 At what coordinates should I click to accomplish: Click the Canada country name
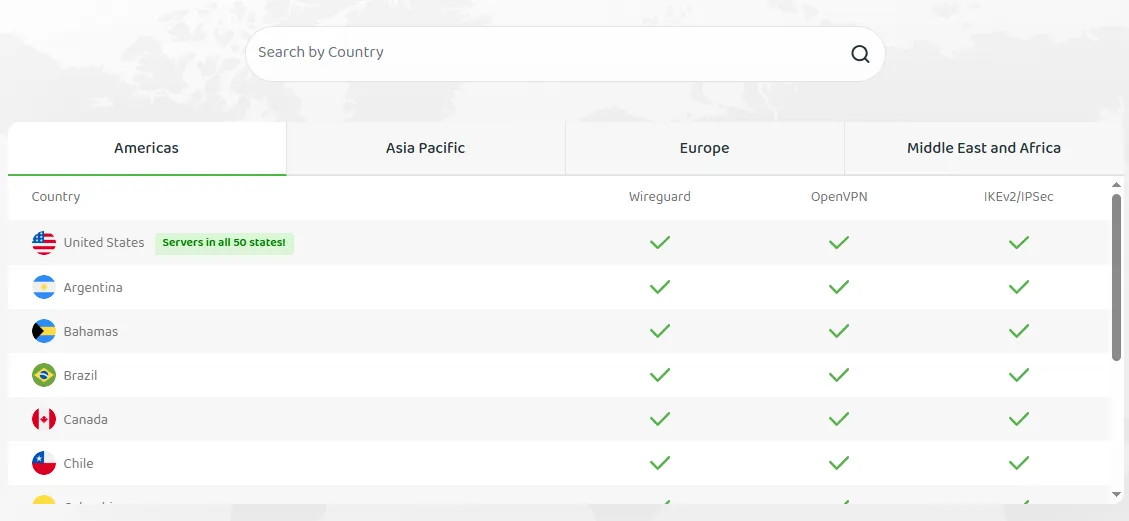click(x=86, y=420)
